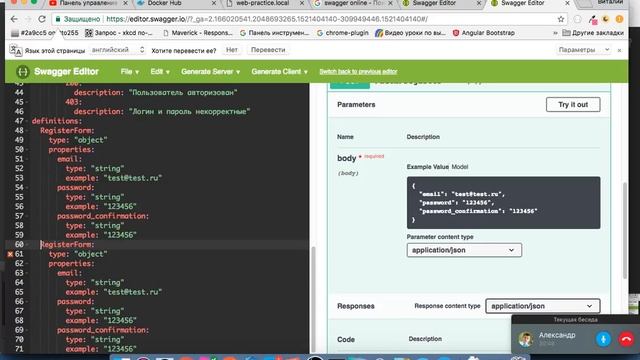The height and width of the screenshot is (360, 640).
Task: Collapse the RegisterForm block at line 60
Action: click(x=27, y=244)
